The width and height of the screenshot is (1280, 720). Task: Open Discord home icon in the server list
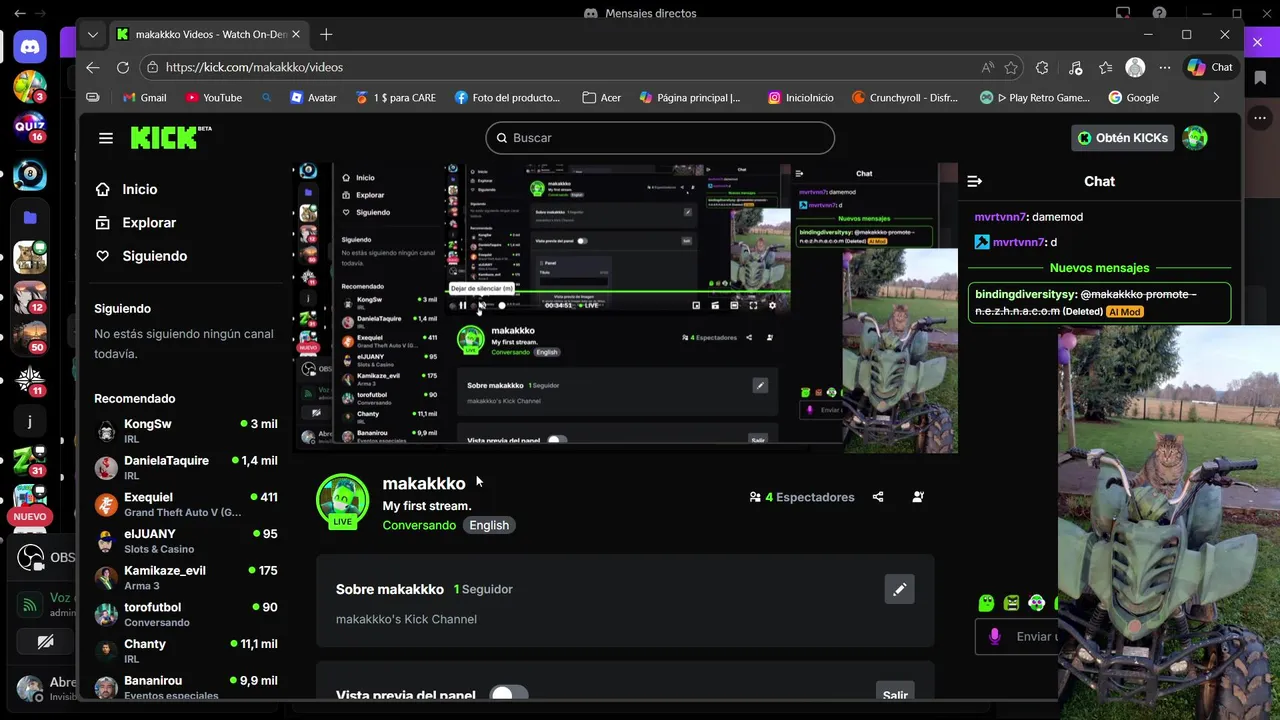point(30,45)
